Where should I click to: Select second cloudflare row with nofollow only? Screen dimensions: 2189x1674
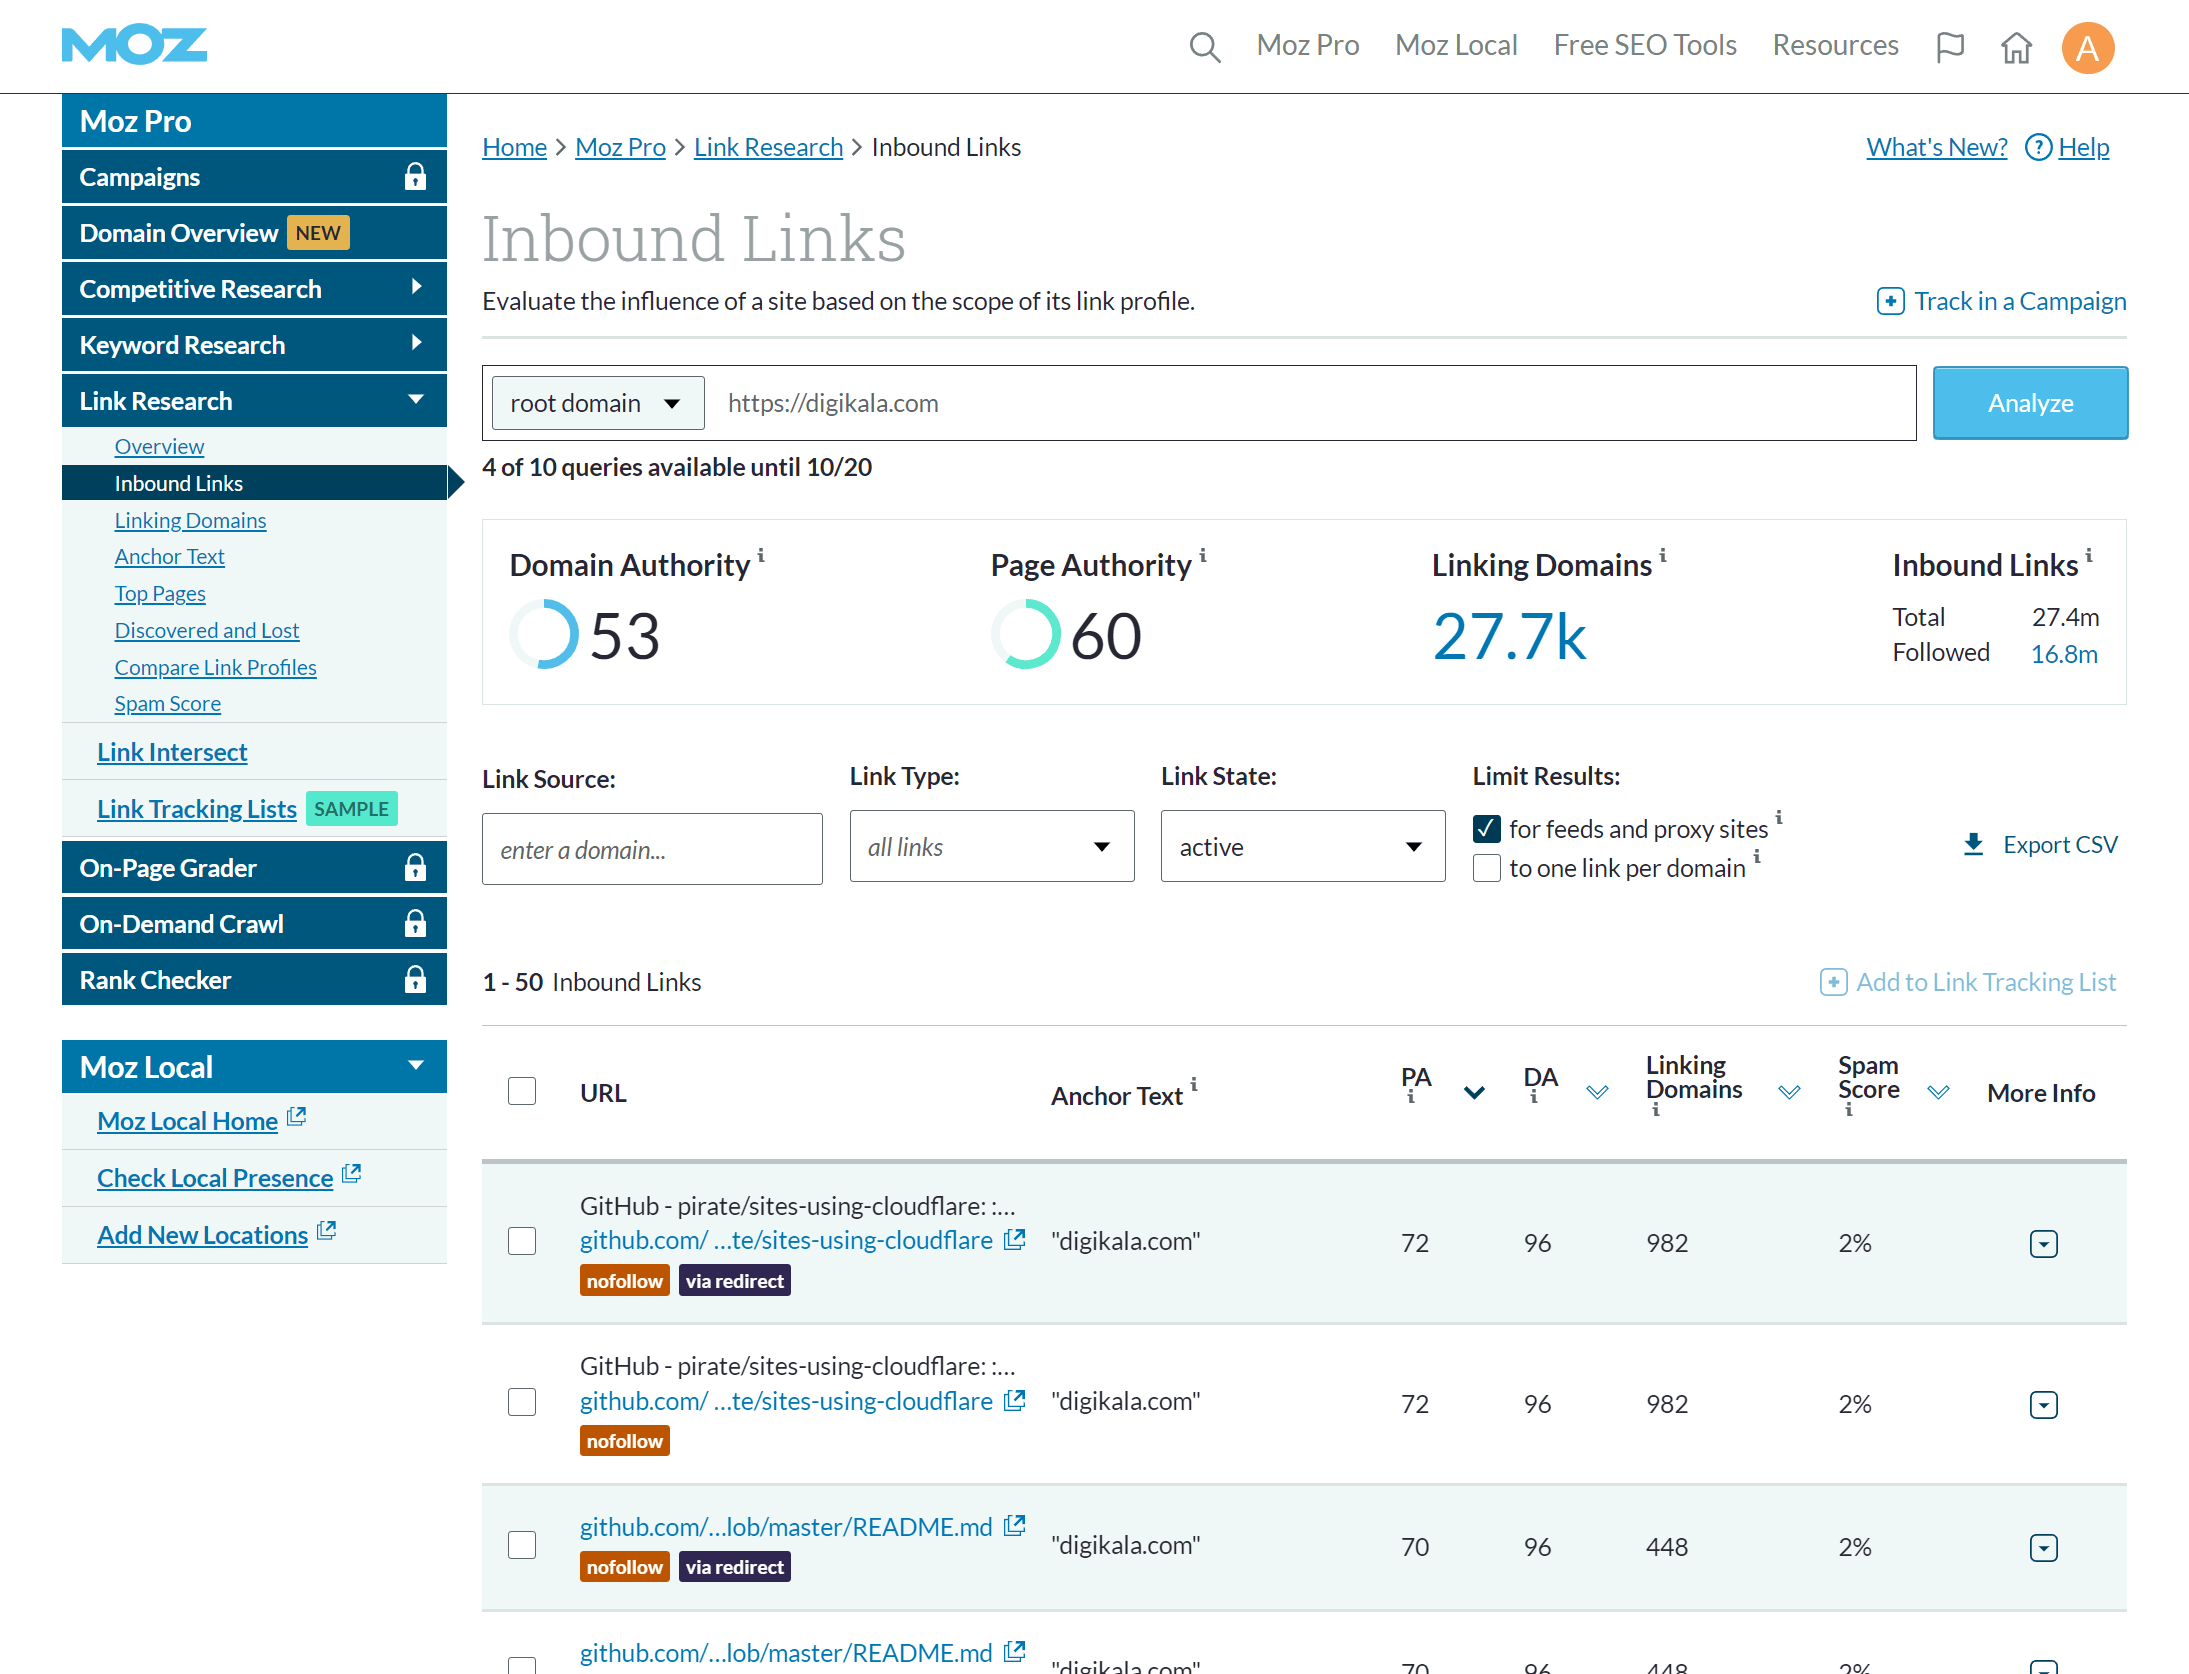[x=522, y=1402]
